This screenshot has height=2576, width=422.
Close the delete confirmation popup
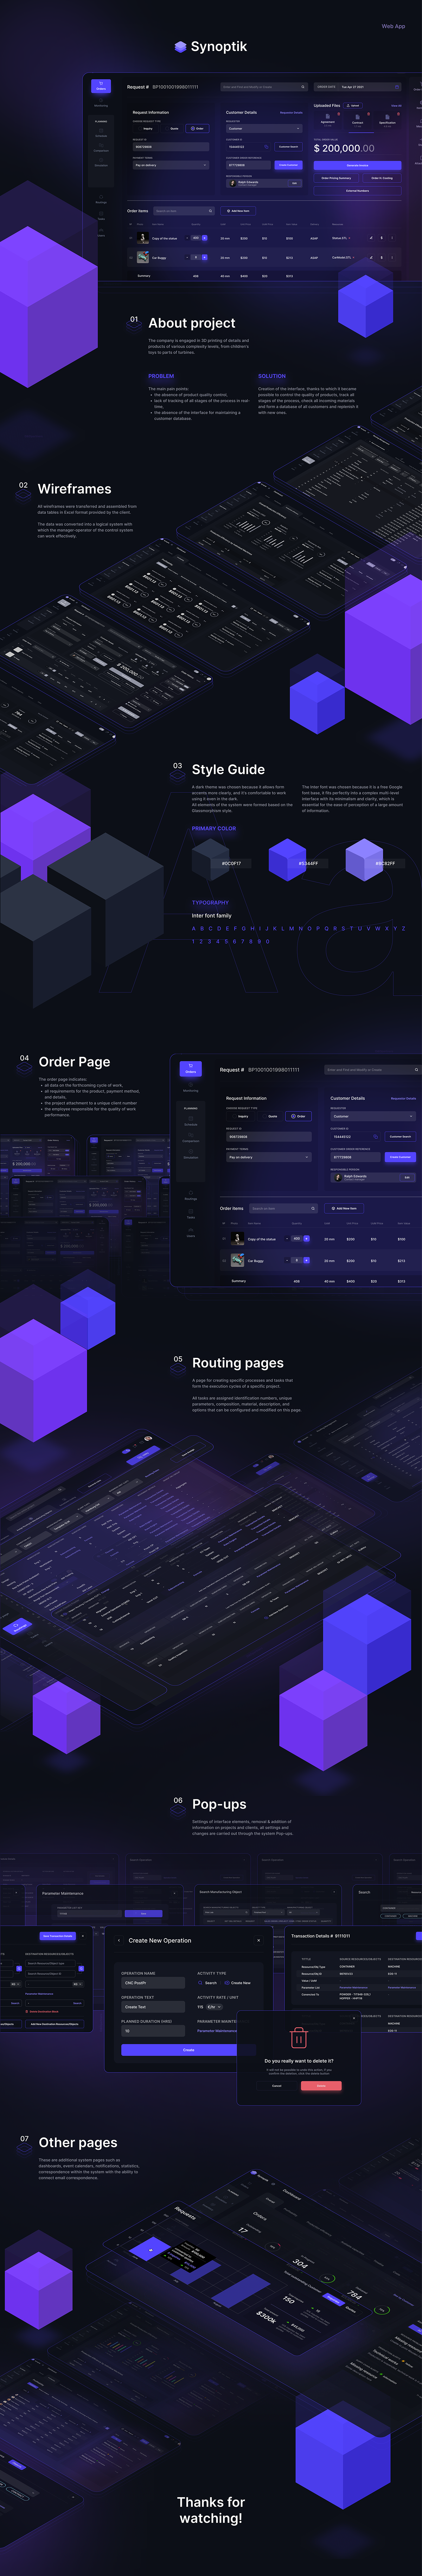pos(354,2018)
